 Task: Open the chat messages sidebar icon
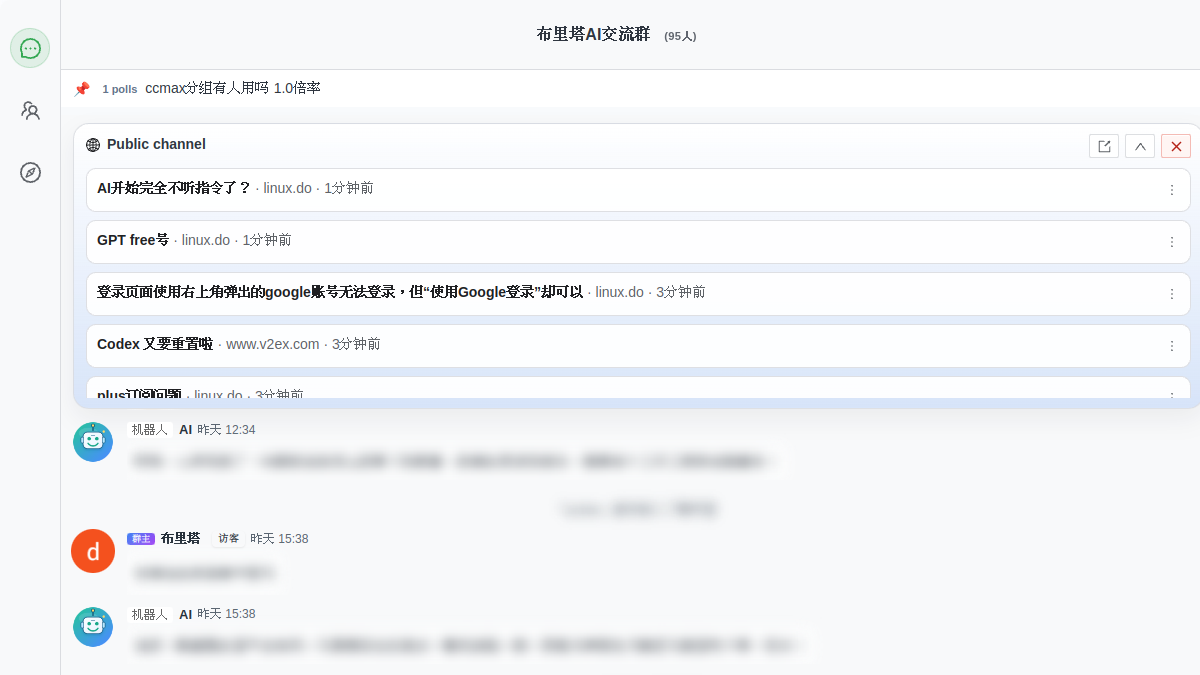[30, 48]
